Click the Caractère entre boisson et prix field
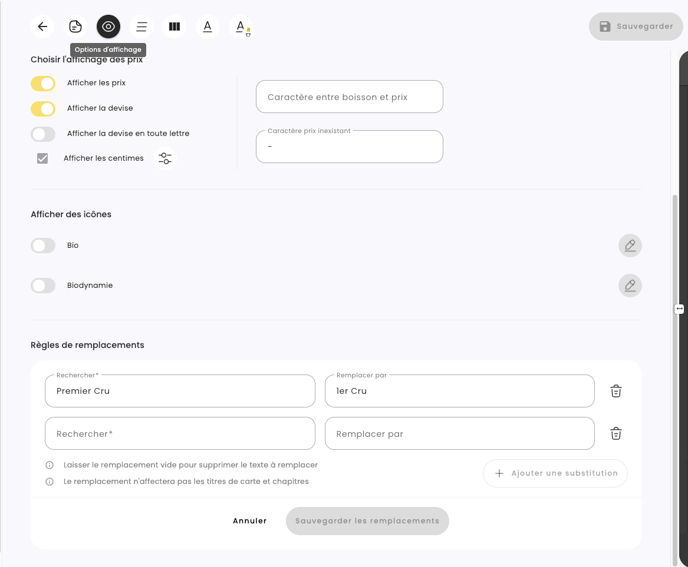 pyautogui.click(x=349, y=97)
